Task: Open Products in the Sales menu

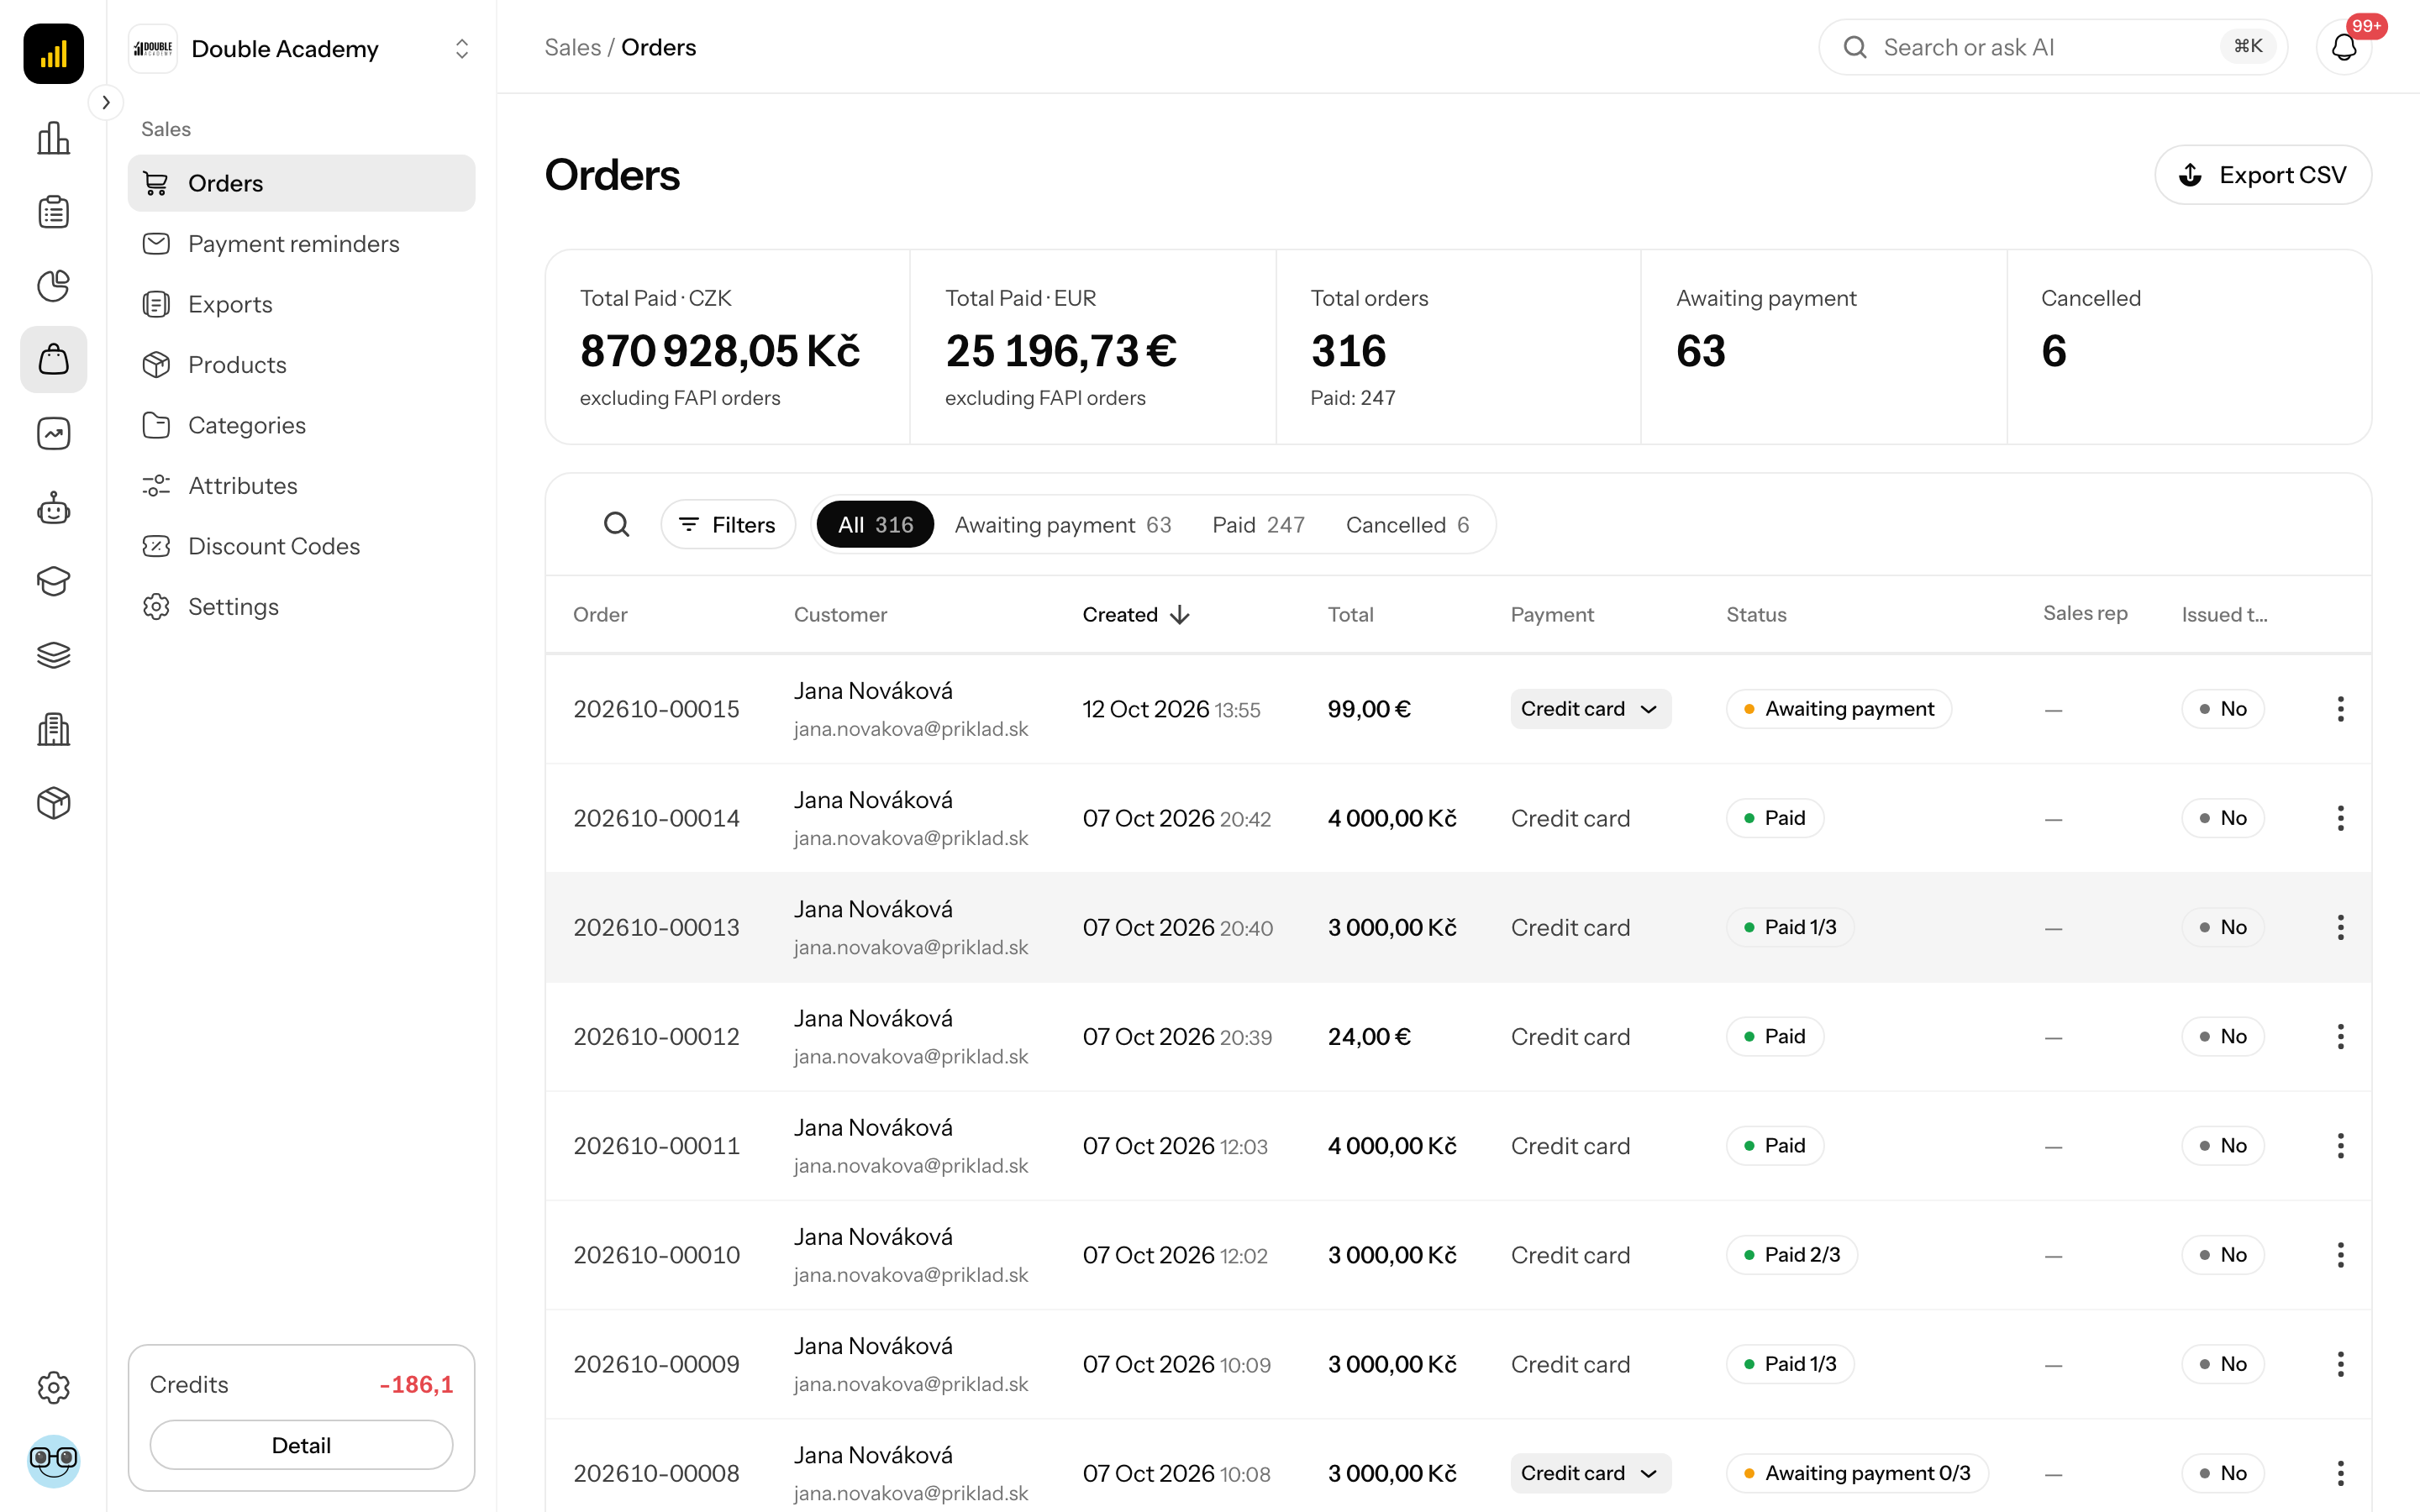Action: [x=301, y=365]
